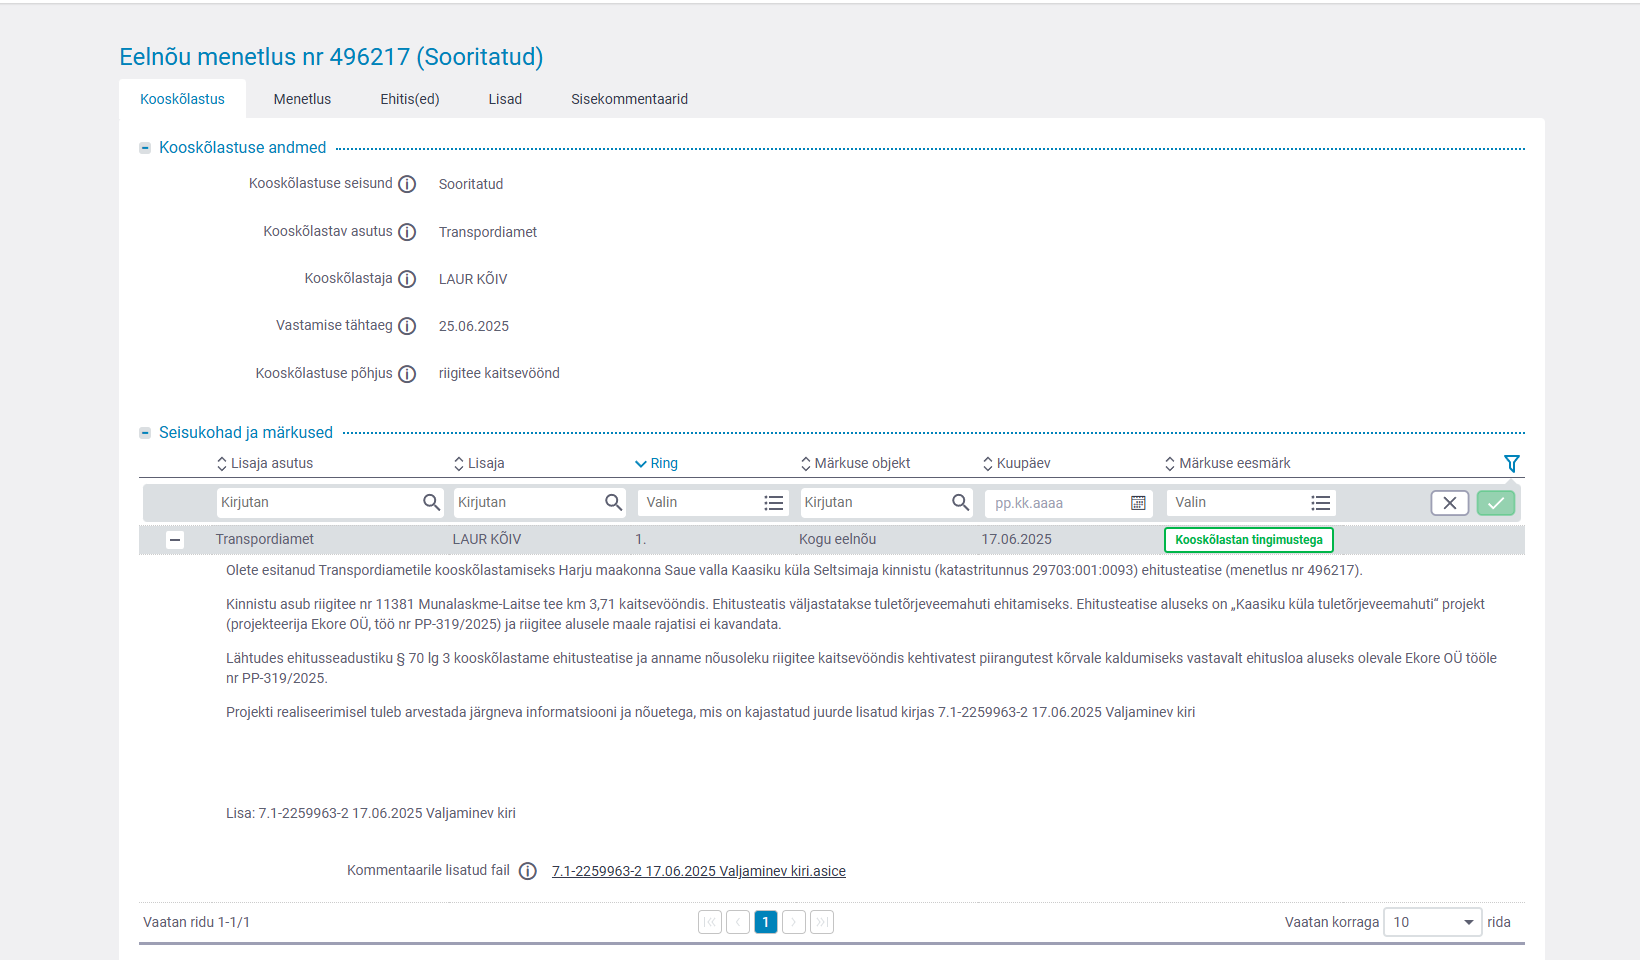
Task: Collapse the Seisukohad ja märkused section
Action: [x=145, y=433]
